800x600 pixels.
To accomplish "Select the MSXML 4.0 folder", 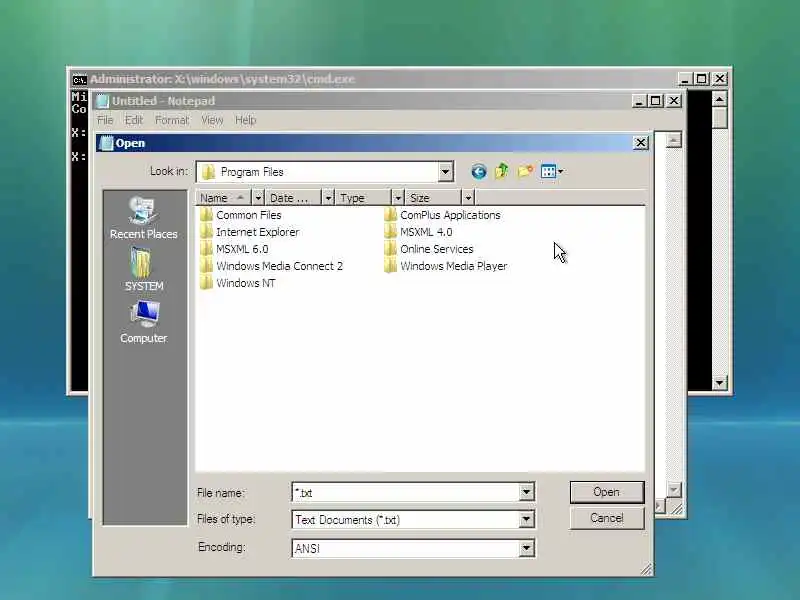I will pos(418,232).
